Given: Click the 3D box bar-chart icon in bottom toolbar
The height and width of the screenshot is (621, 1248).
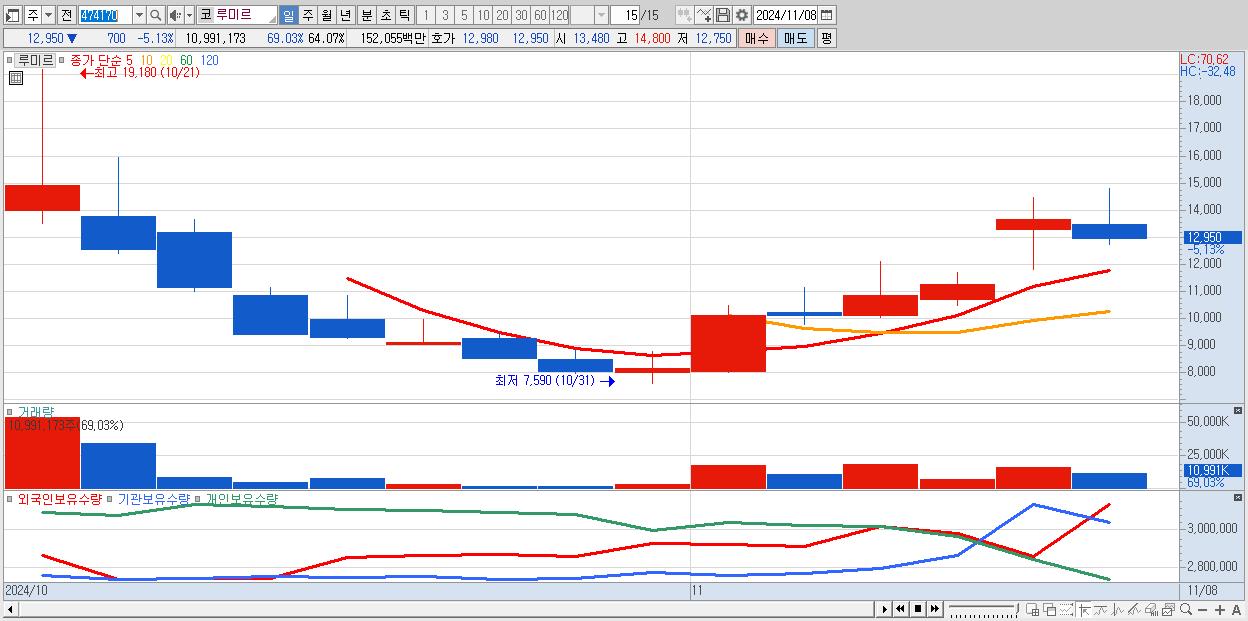Looking at the screenshot, I should pyautogui.click(x=1152, y=609).
